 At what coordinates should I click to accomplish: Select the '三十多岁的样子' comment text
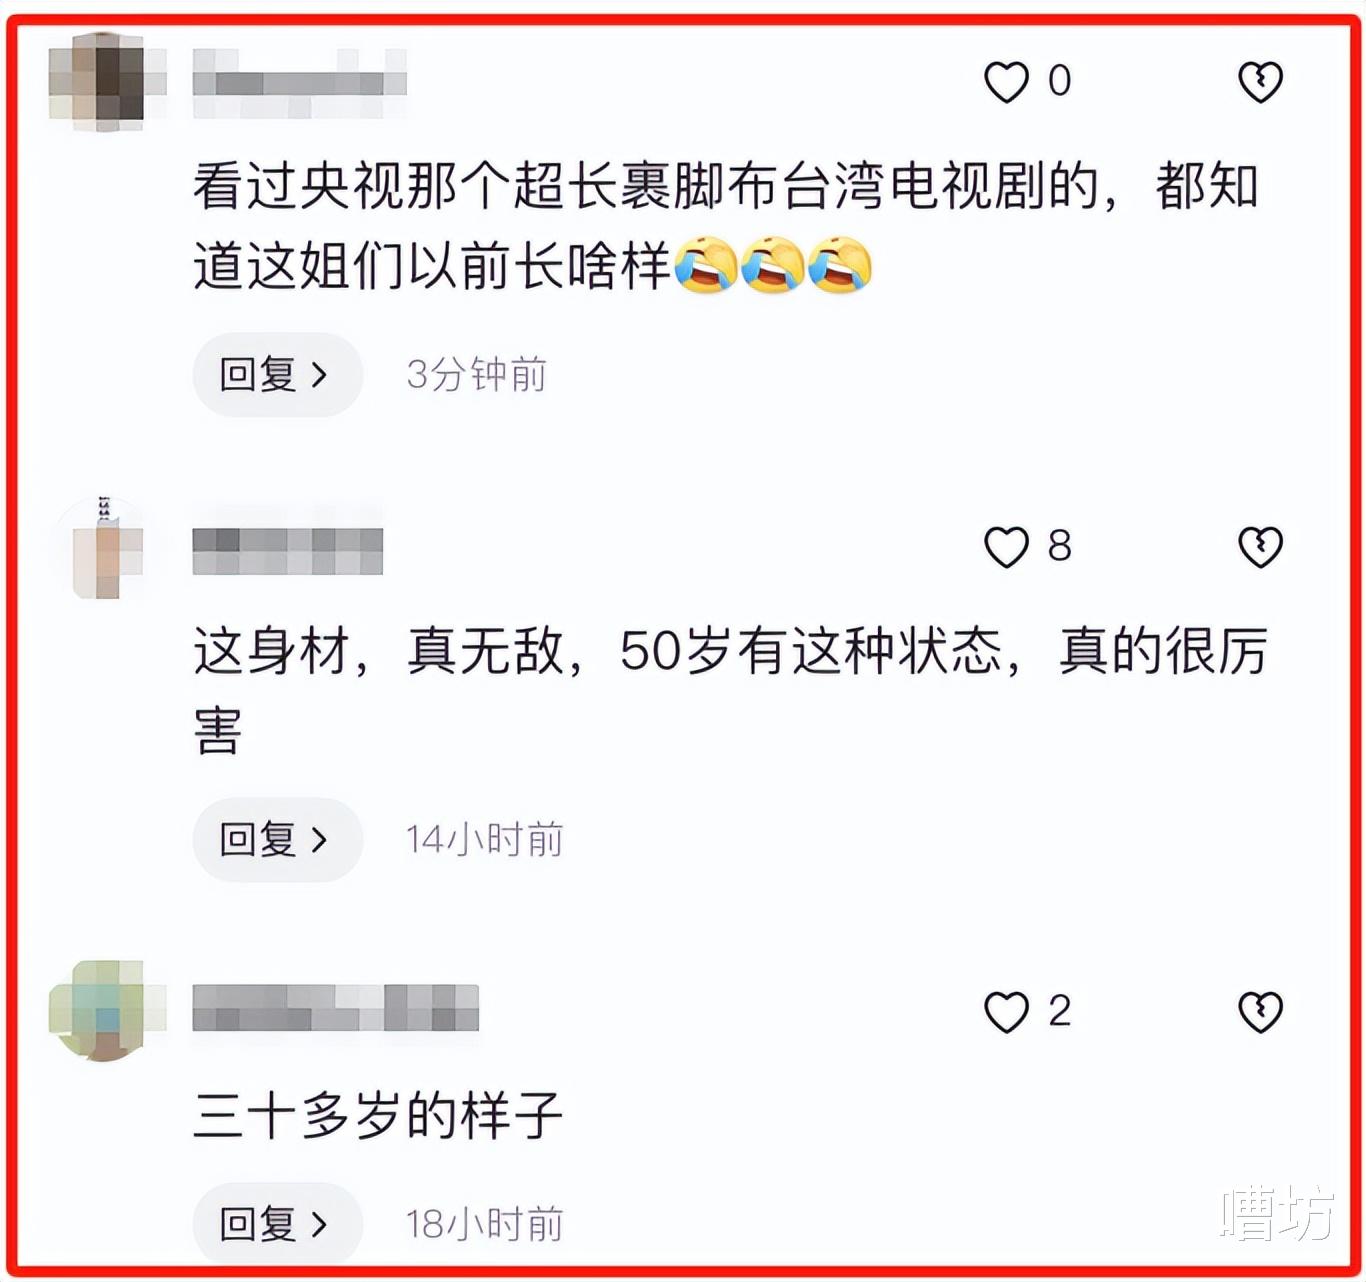378,1116
